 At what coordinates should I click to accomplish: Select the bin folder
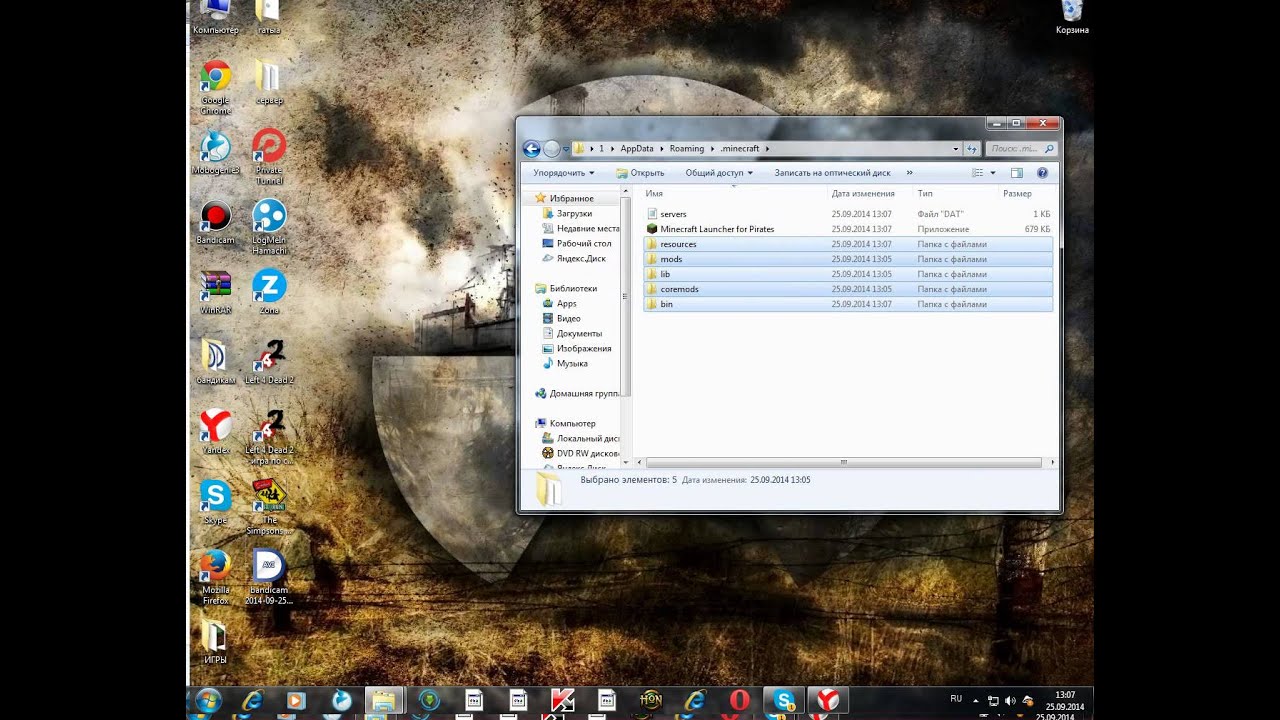tap(848, 304)
